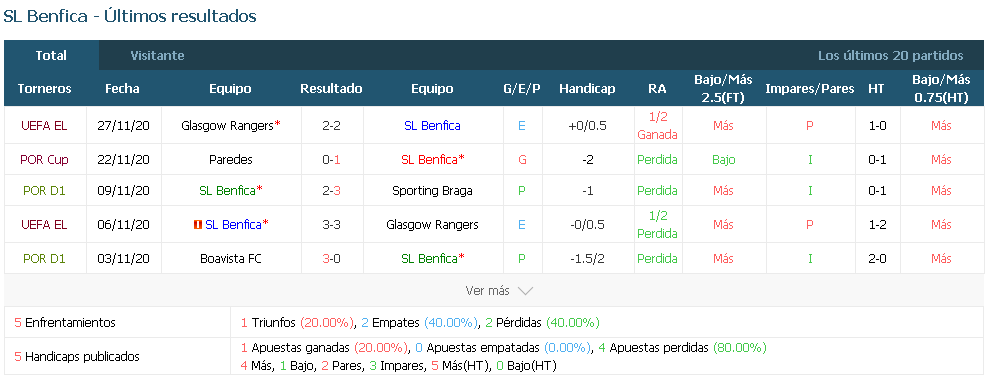This screenshot has height=380, width=991.
Task: Click the 0-1 result versus Paredes
Action: 332,159
